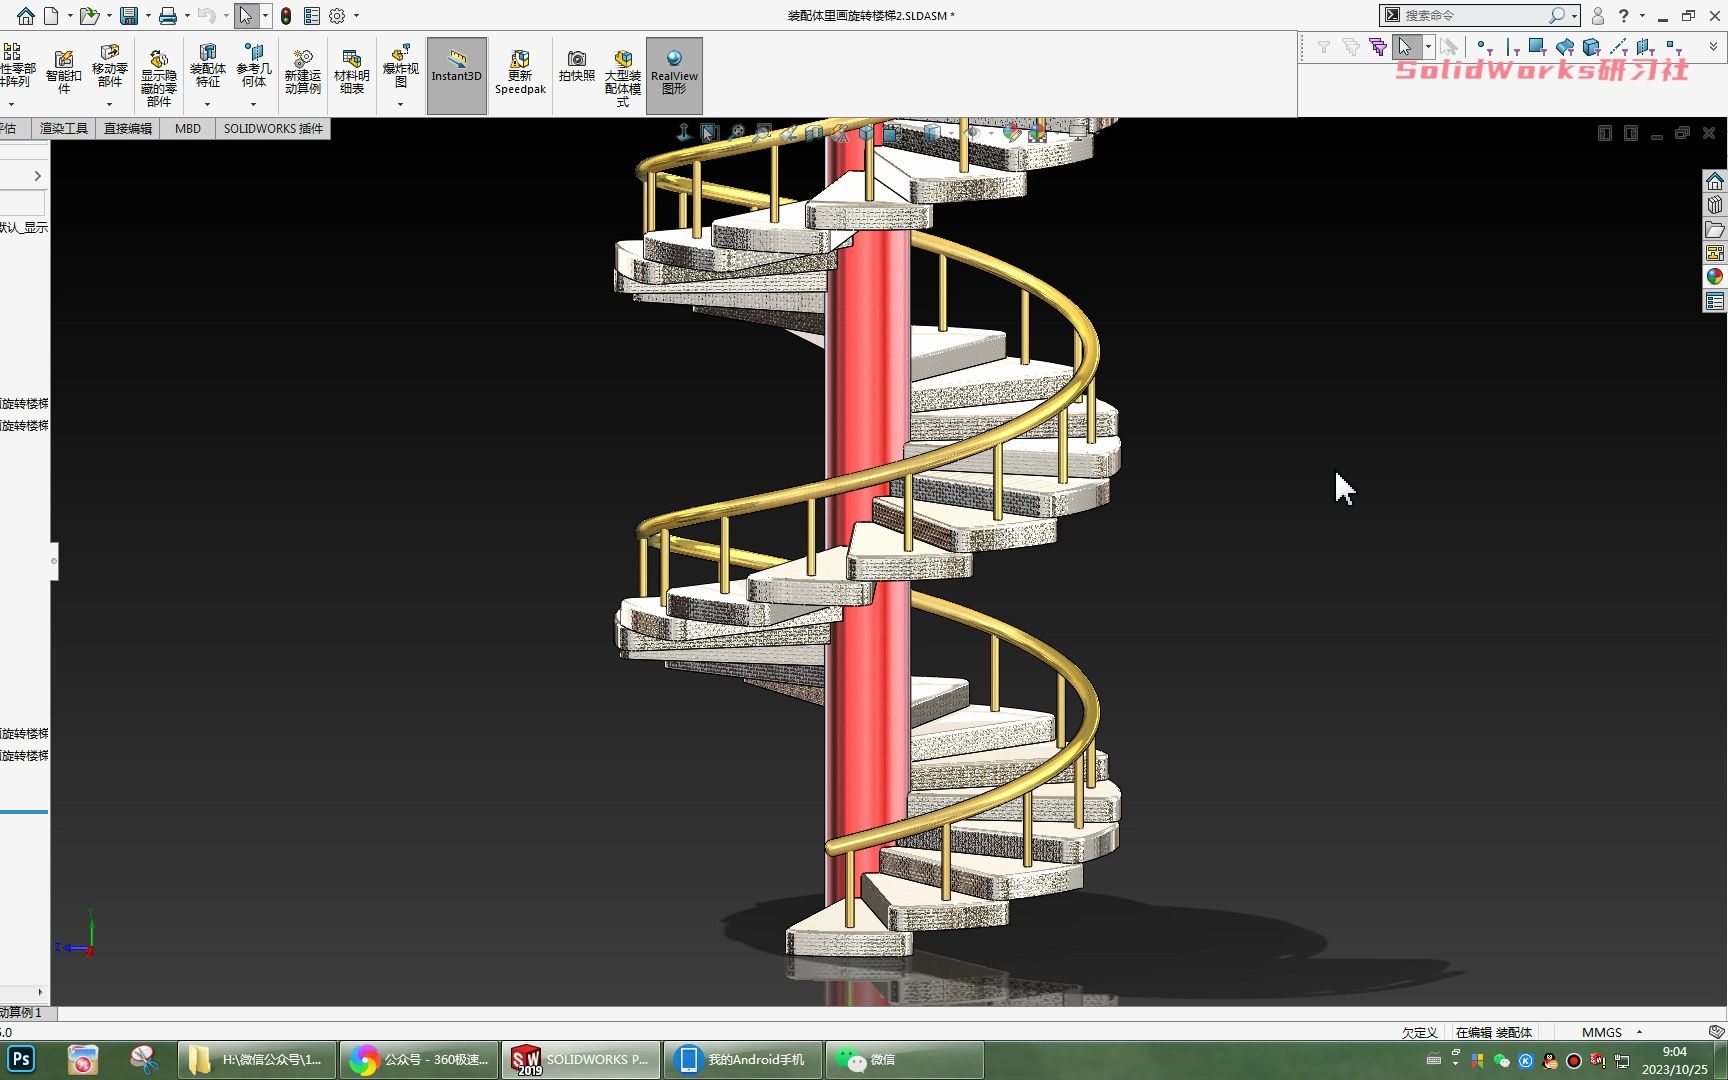Open 材料明细表 bill of materials
The image size is (1728, 1080).
352,72
